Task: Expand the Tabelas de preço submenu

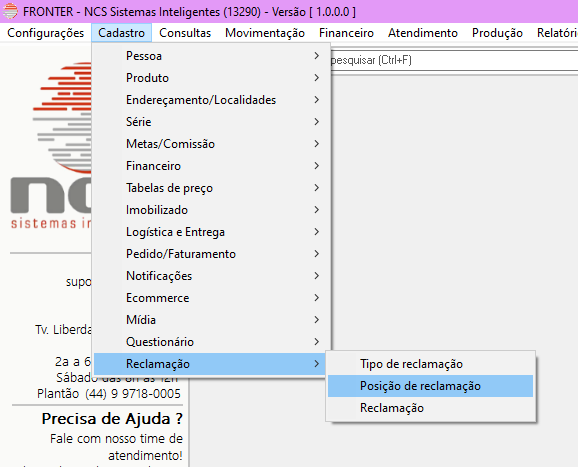Action: coord(212,188)
